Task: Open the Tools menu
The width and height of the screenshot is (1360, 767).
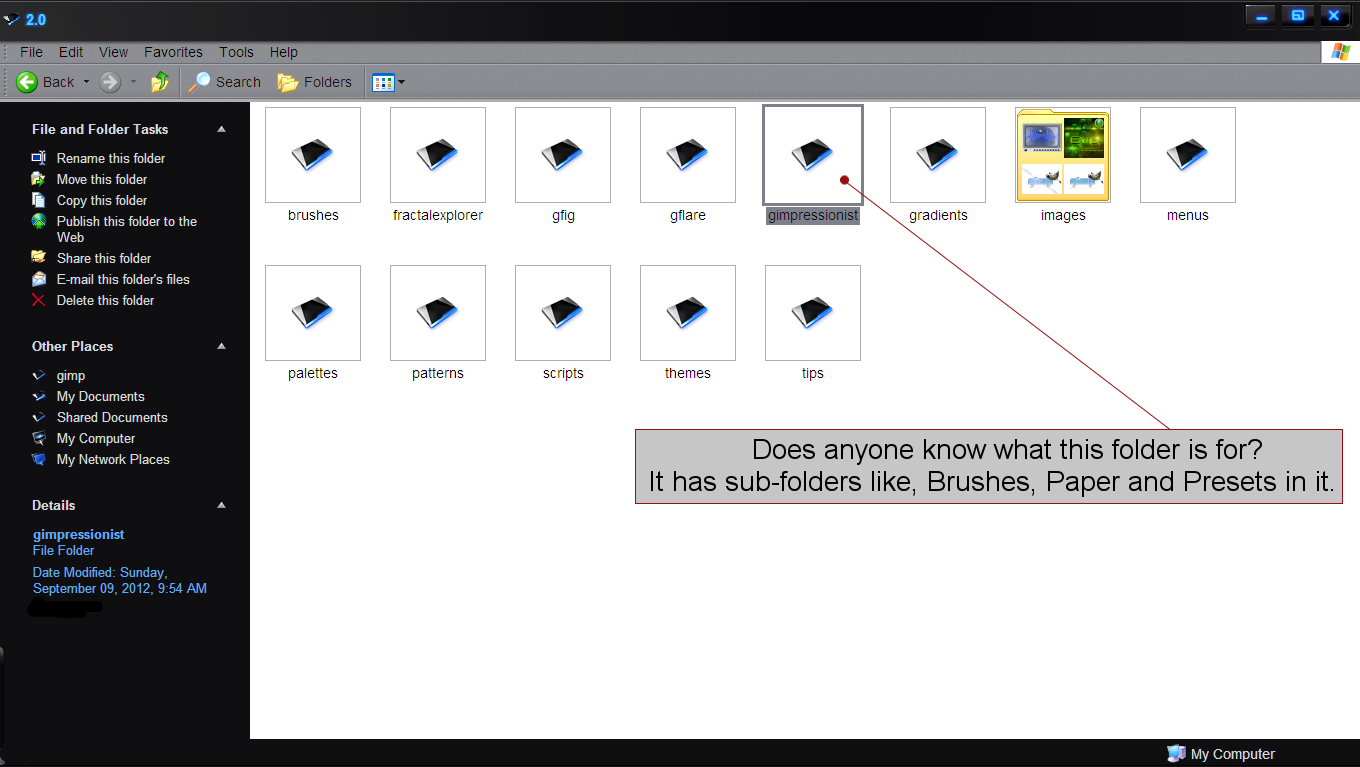Action: pos(237,52)
